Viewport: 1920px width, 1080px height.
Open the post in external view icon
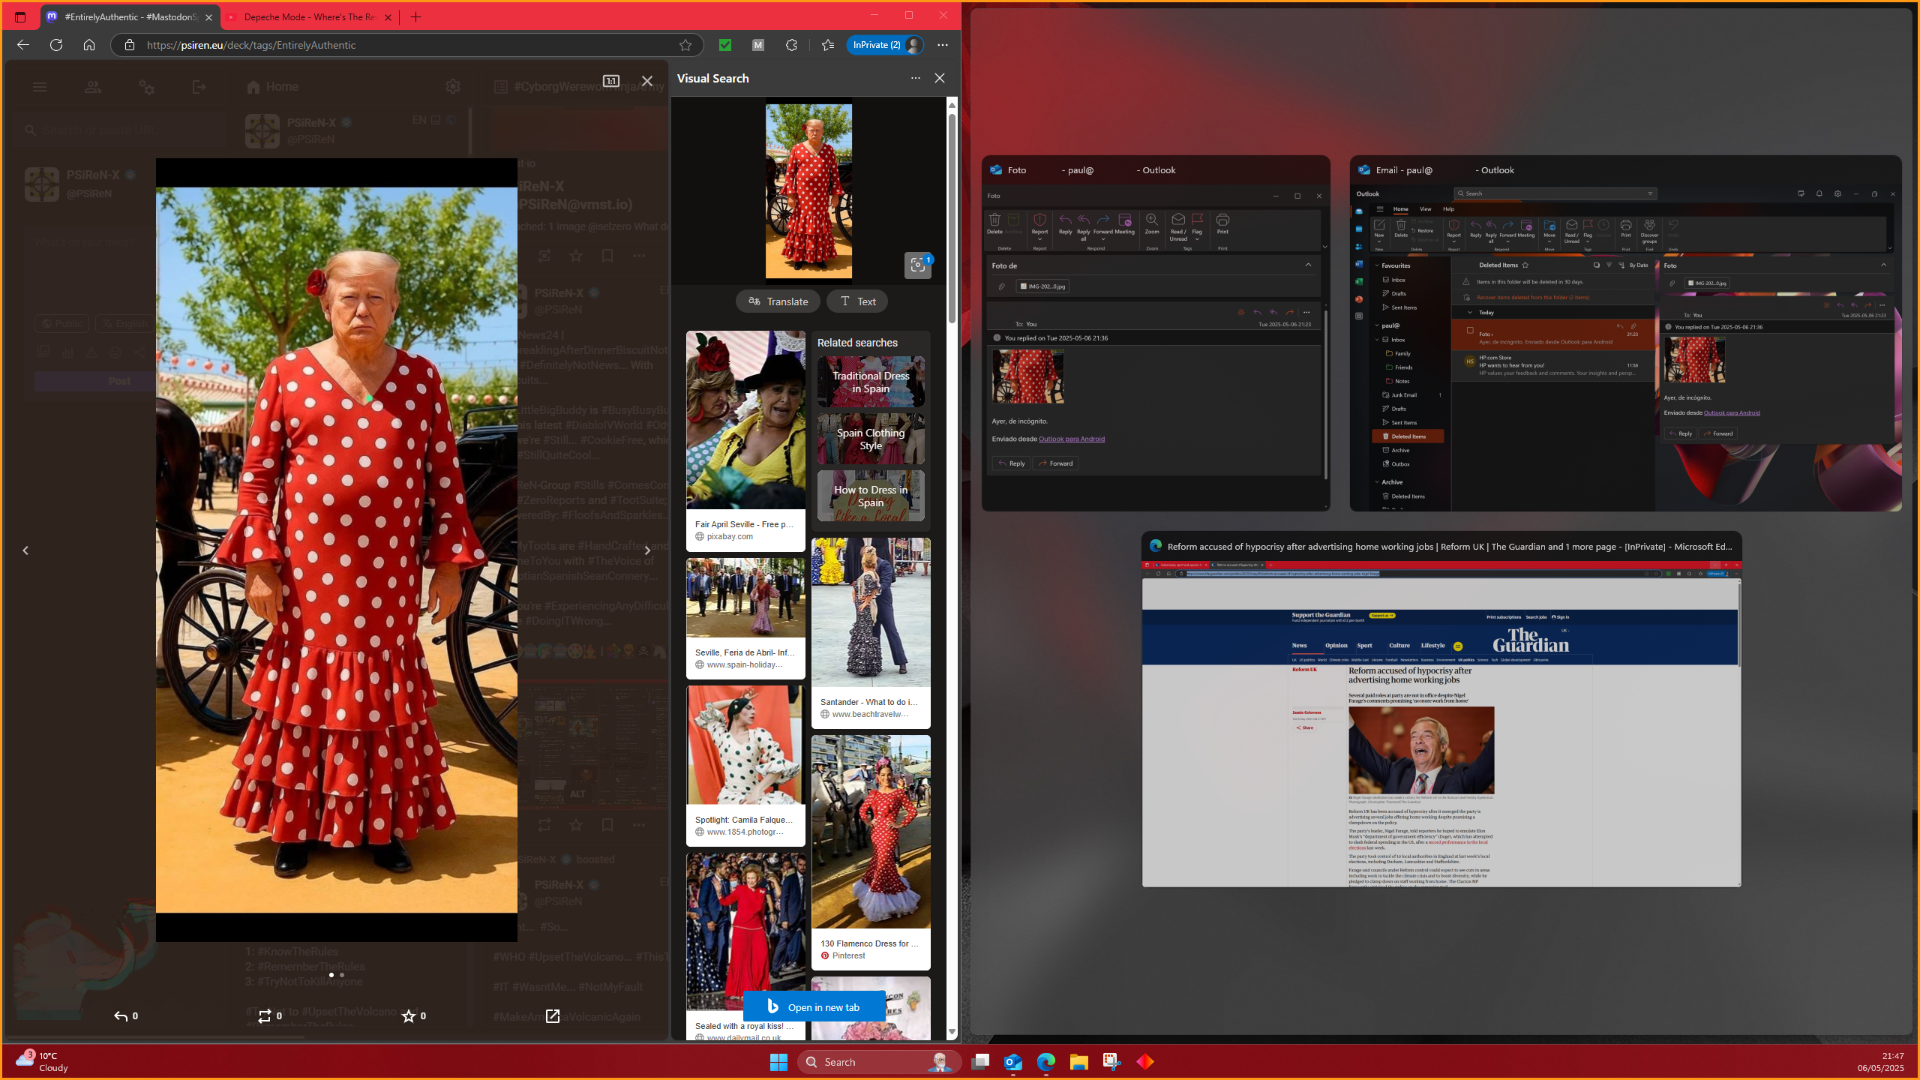(553, 1016)
